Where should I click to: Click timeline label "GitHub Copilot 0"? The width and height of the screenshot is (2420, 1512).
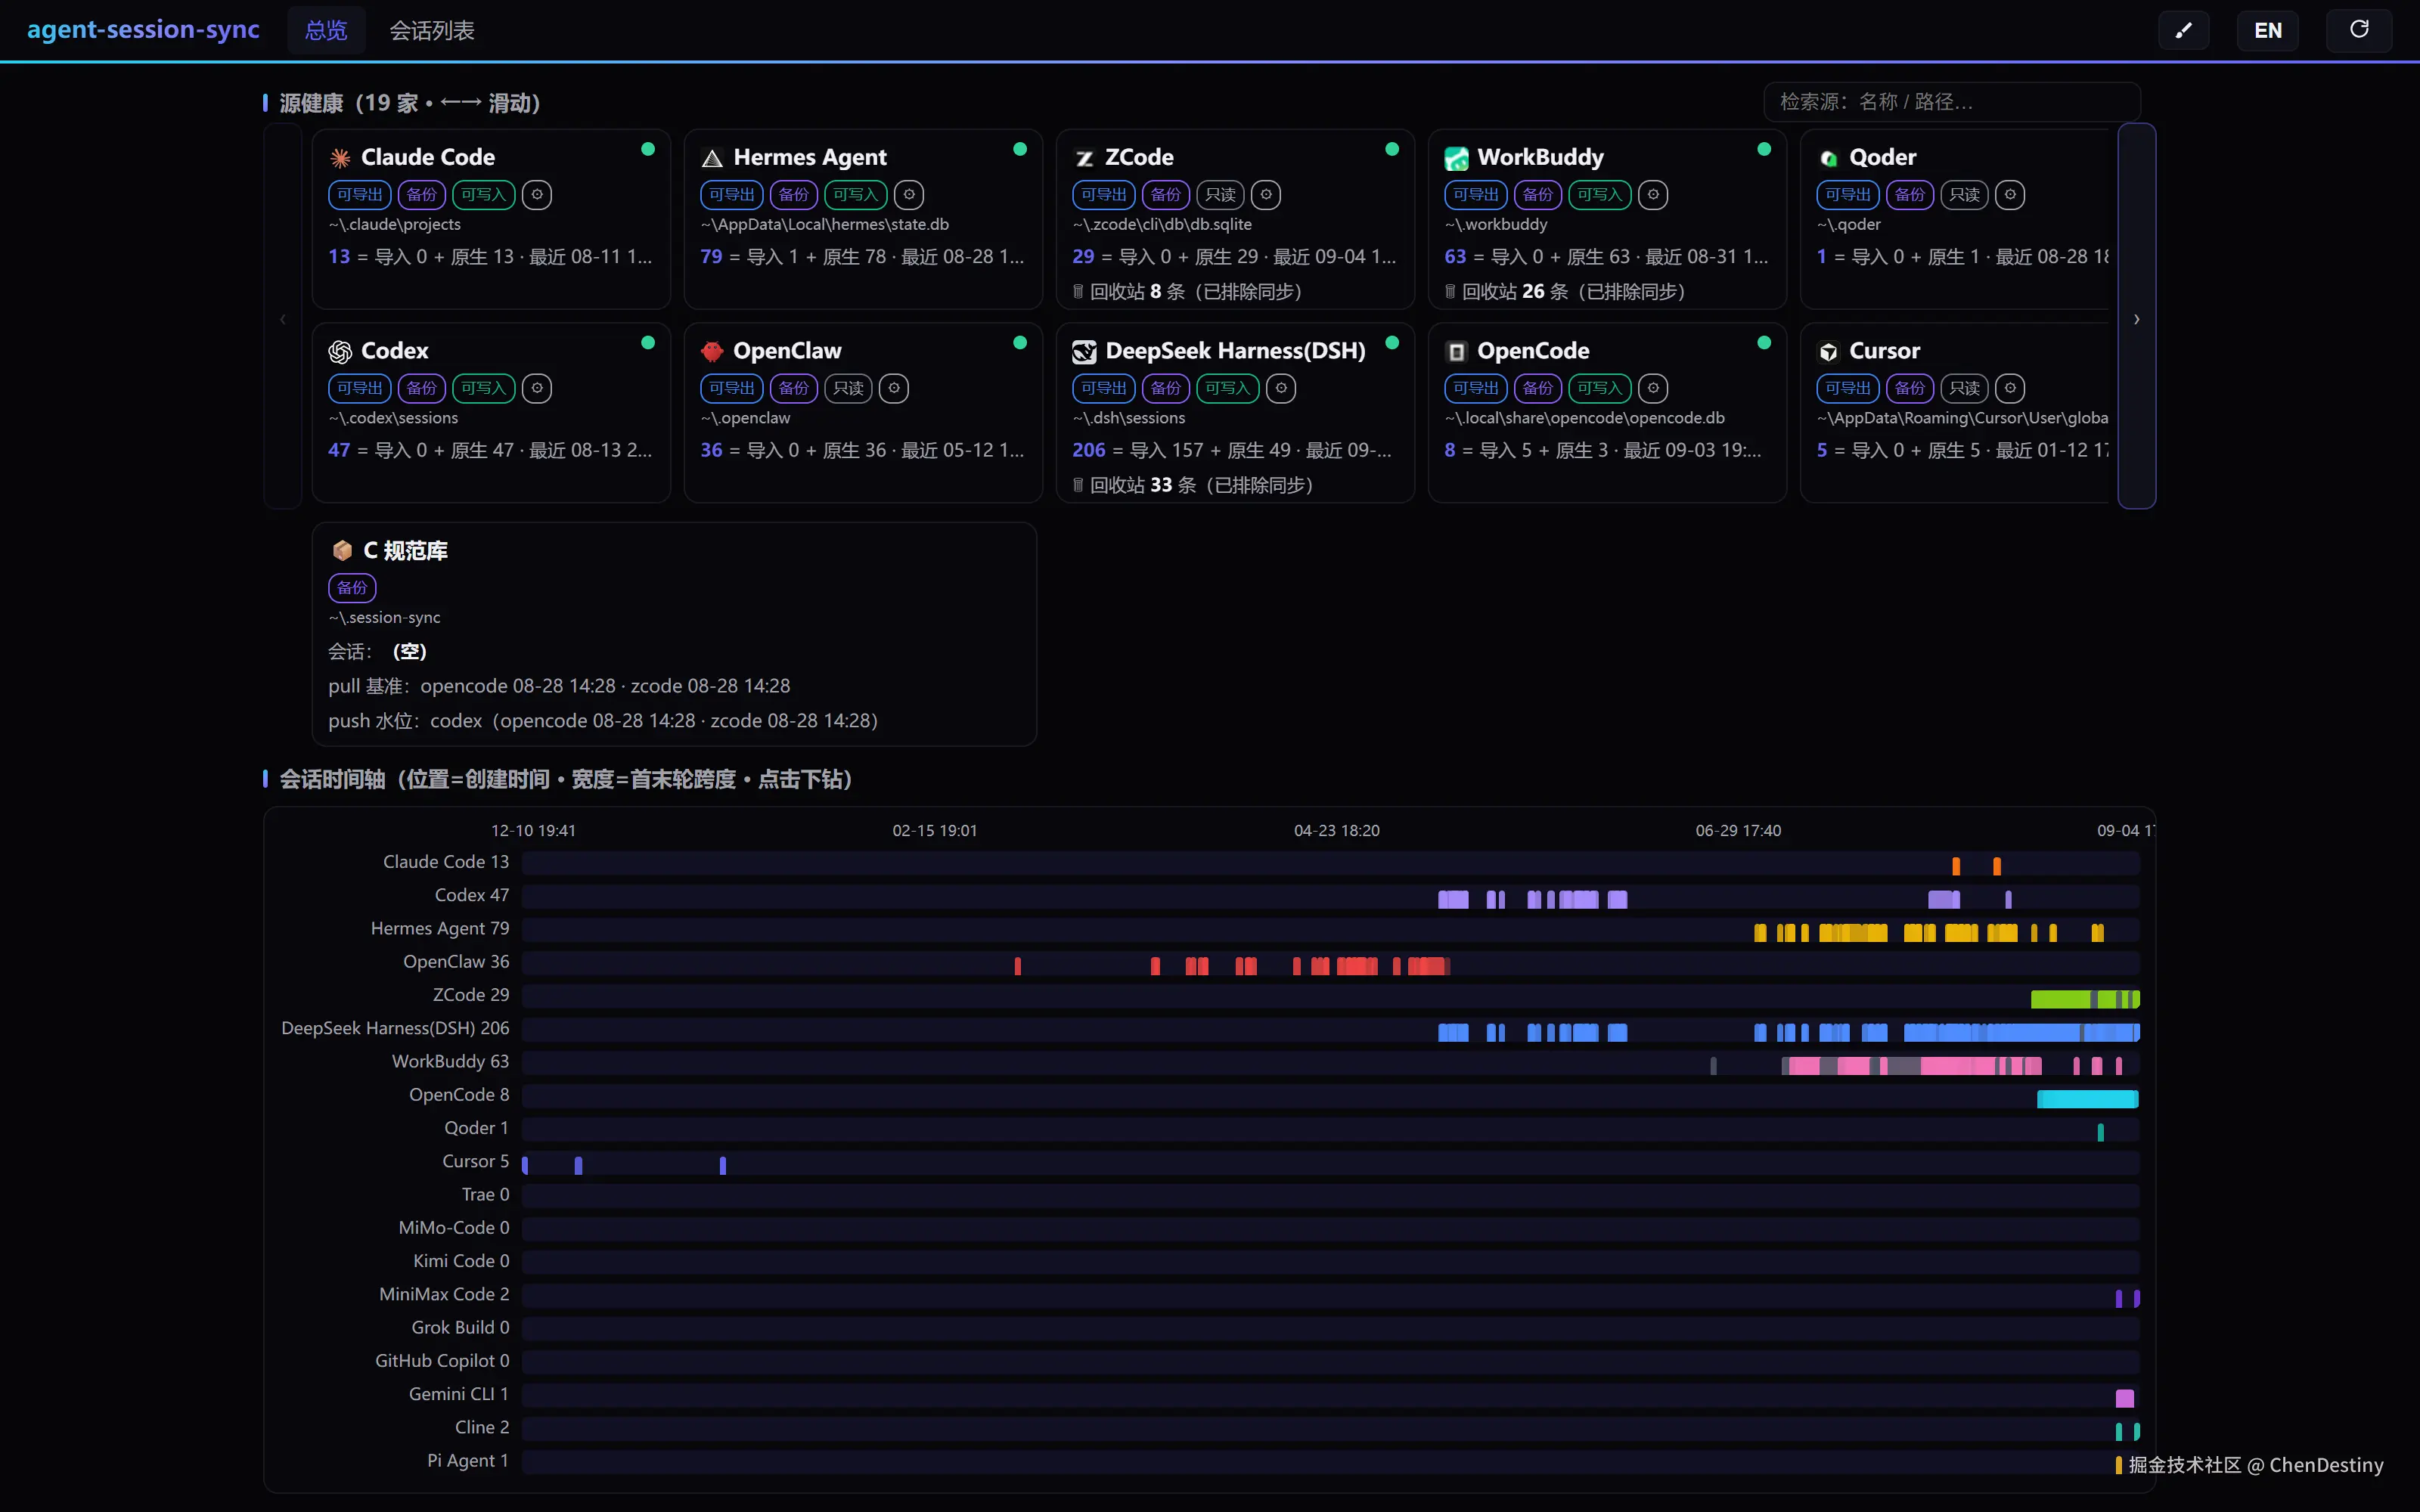(442, 1360)
